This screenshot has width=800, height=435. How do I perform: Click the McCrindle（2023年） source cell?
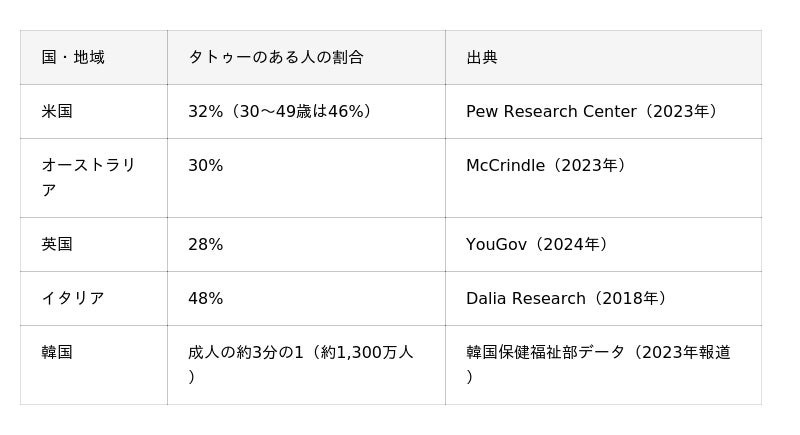pos(604,178)
